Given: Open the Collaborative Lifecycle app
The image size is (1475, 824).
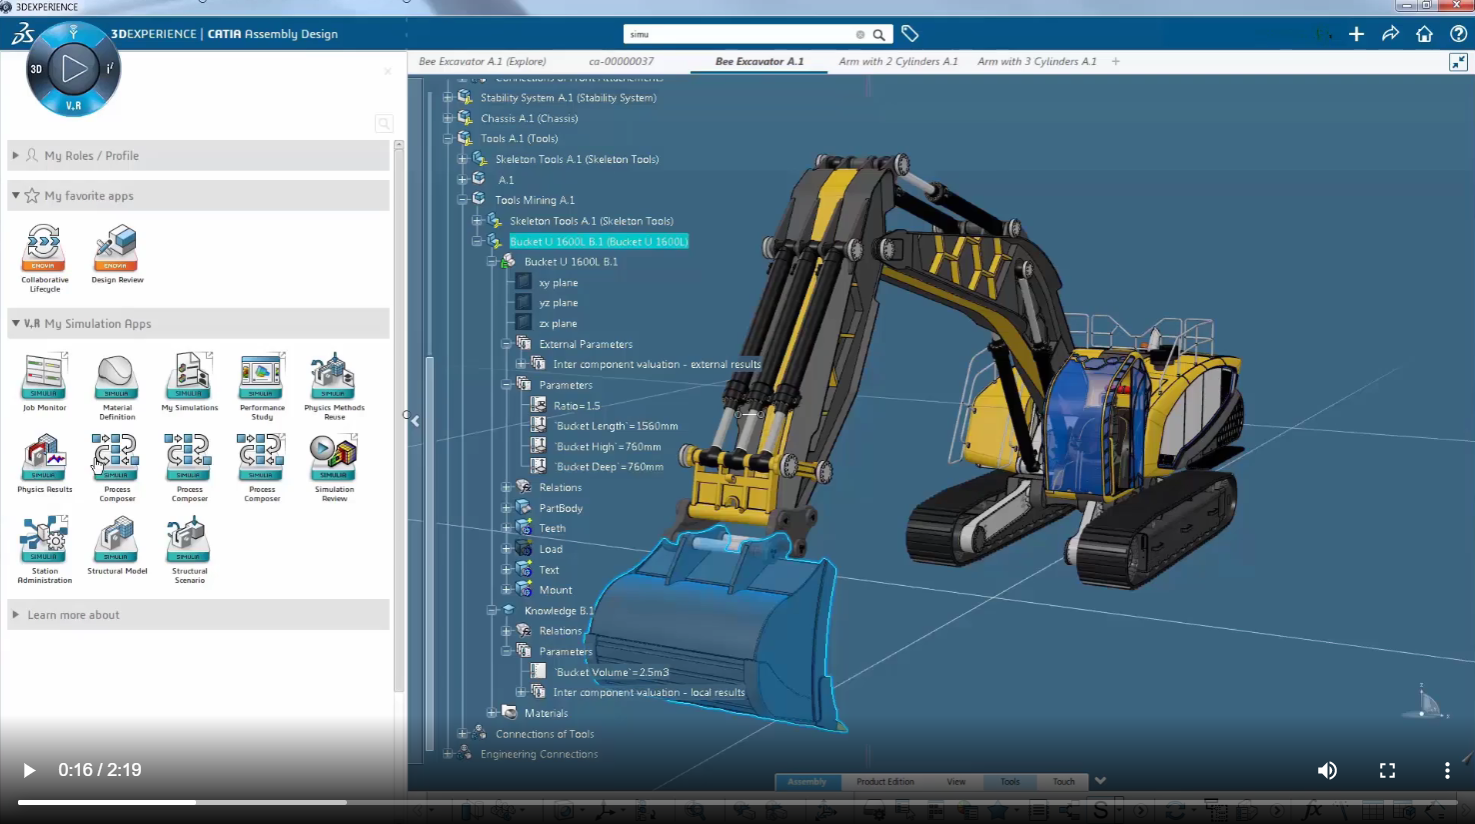Looking at the screenshot, I should pyautogui.click(x=45, y=258).
